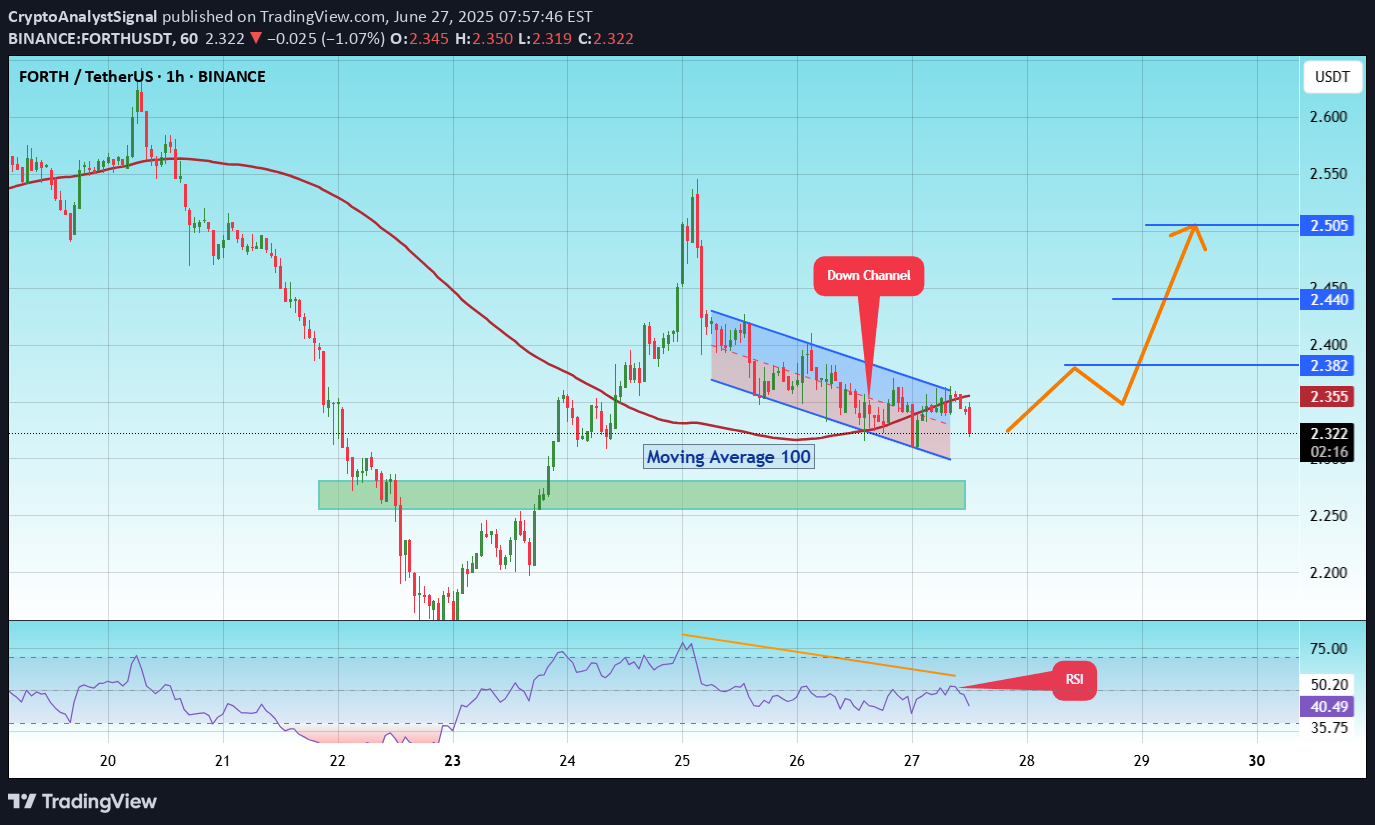Image resolution: width=1375 pixels, height=825 pixels.
Task: Click date 27 on the time axis
Action: [912, 760]
